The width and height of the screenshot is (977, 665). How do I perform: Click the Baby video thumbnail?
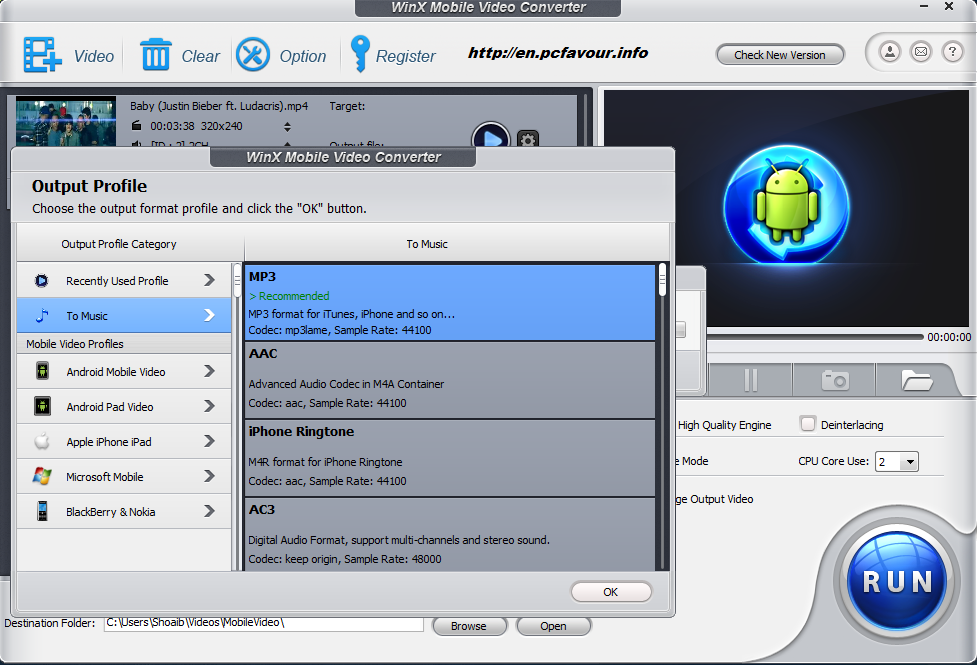65,122
